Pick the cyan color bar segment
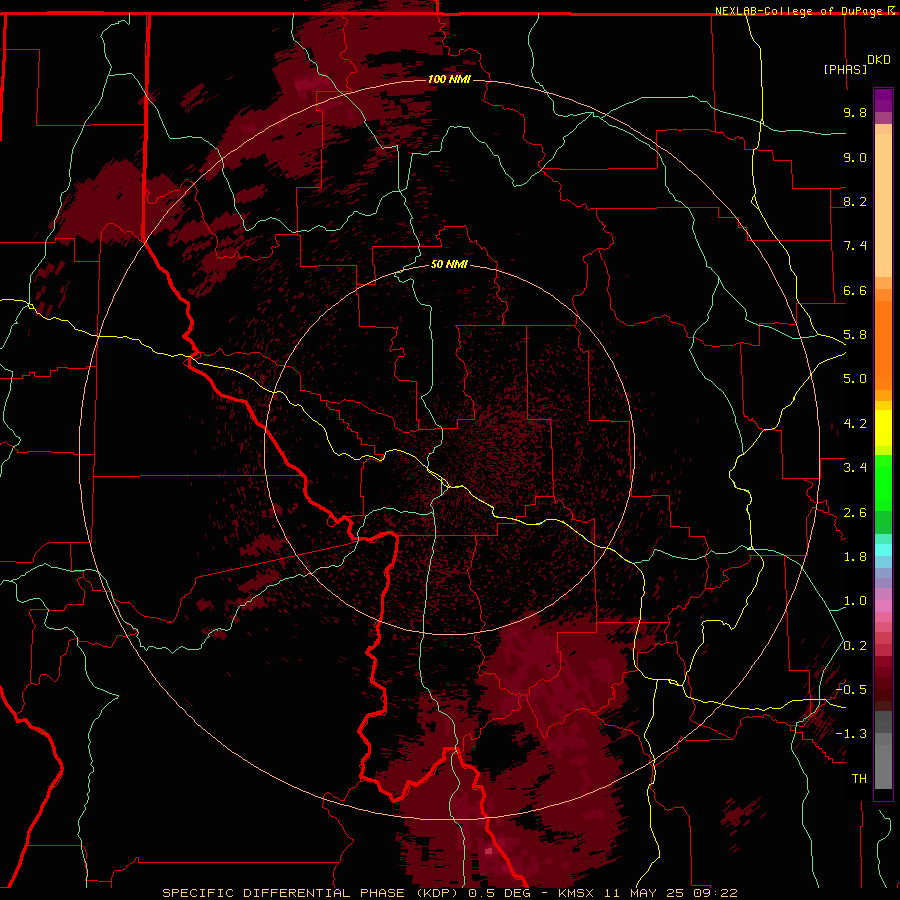This screenshot has height=900, width=900. 883,550
